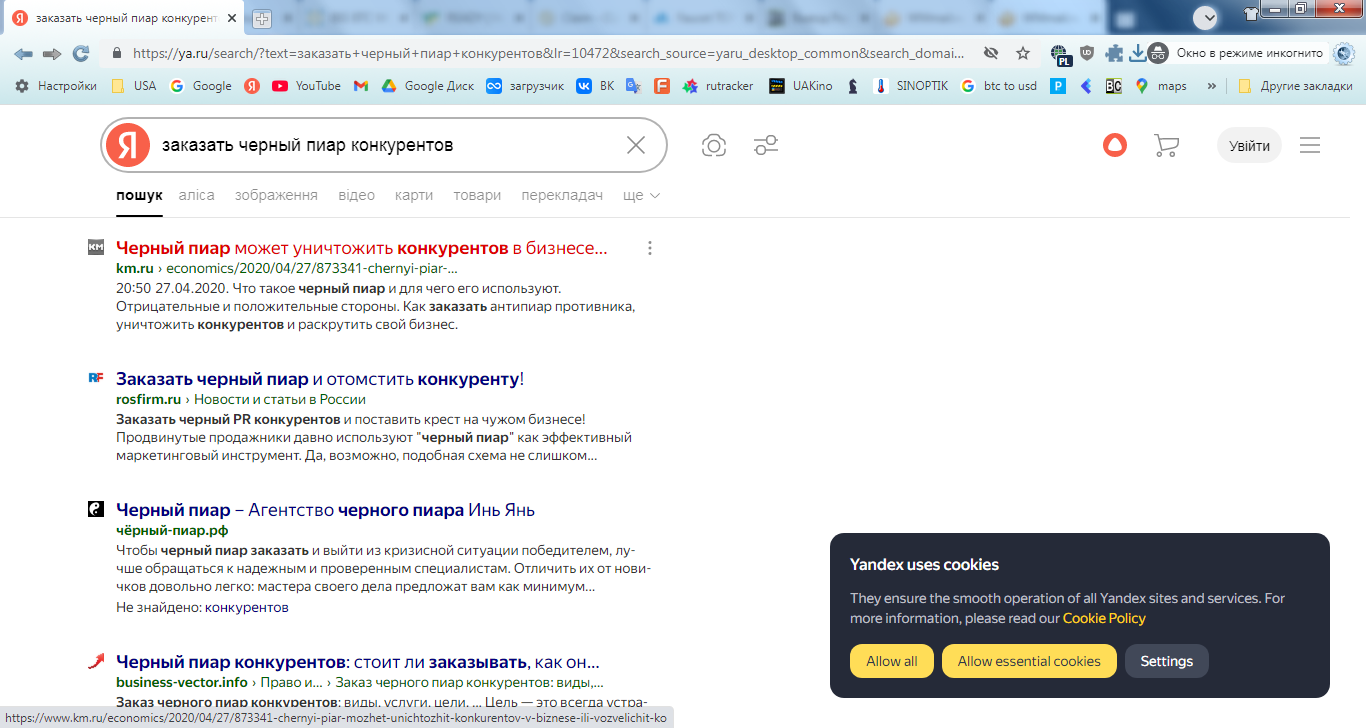The width and height of the screenshot is (1366, 728).
Task: Open the Yandex hamburger menu
Action: [x=1310, y=146]
